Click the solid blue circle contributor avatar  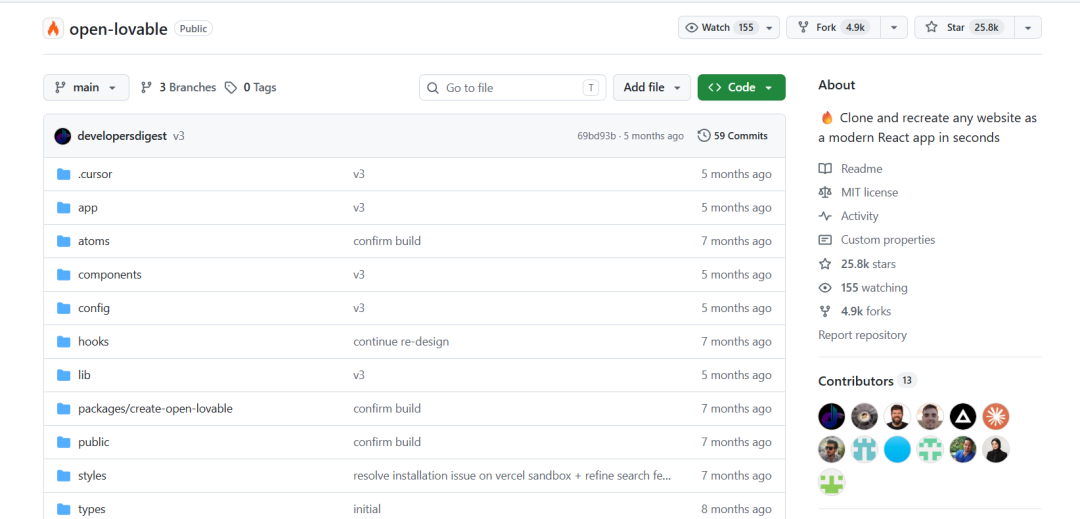[x=897, y=449]
